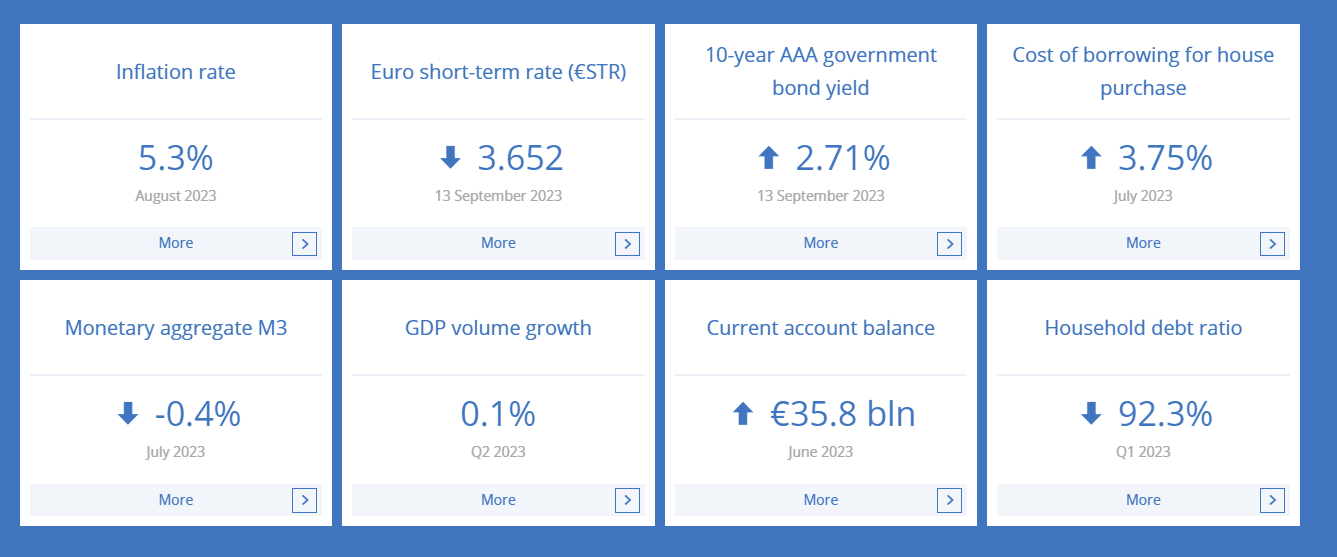Open More link under Cost of borrowing
Image resolution: width=1337 pixels, height=557 pixels.
click(1143, 243)
